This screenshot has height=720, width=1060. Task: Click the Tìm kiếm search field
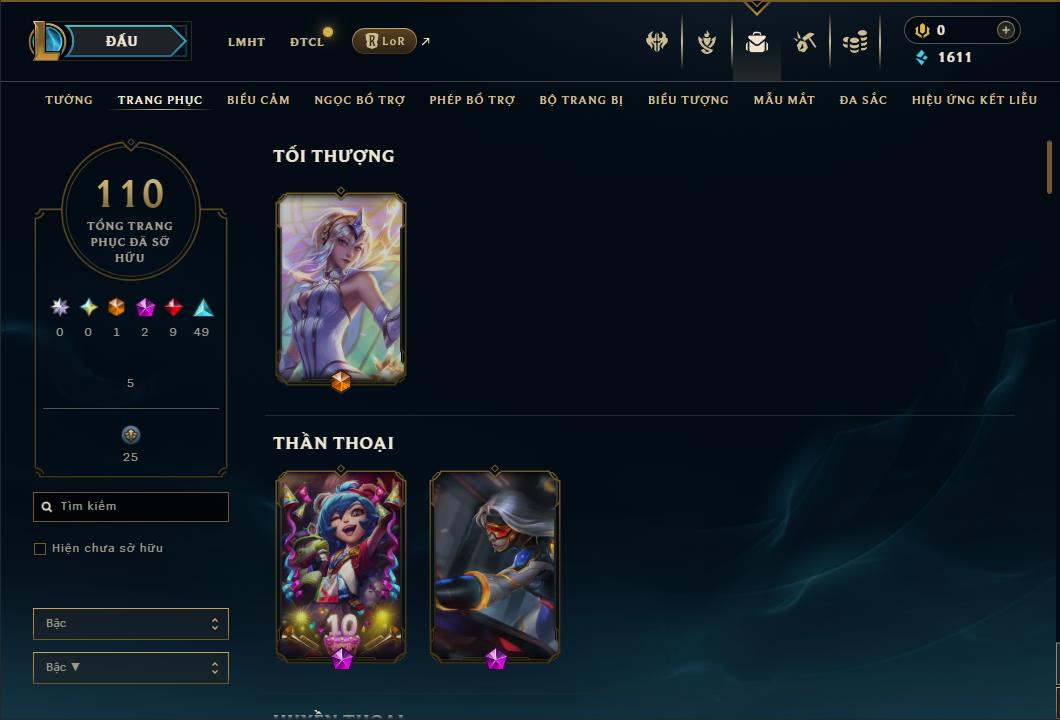pyautogui.click(x=130, y=506)
